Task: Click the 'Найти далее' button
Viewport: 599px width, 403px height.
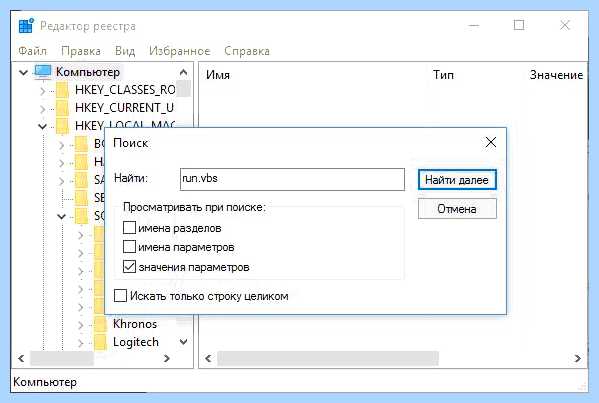Action: coord(457,180)
